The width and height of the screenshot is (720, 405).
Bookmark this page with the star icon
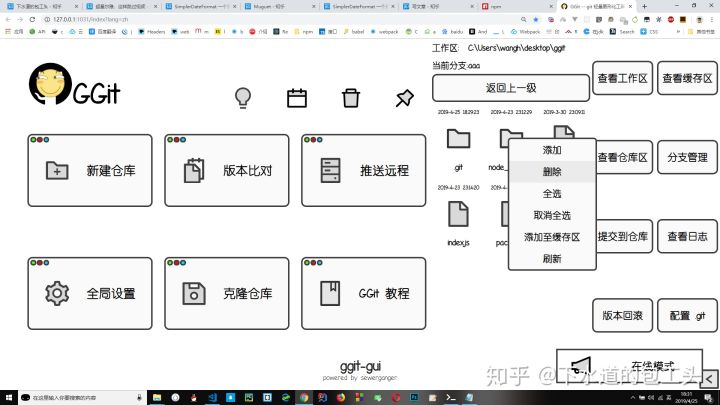[x=536, y=19]
